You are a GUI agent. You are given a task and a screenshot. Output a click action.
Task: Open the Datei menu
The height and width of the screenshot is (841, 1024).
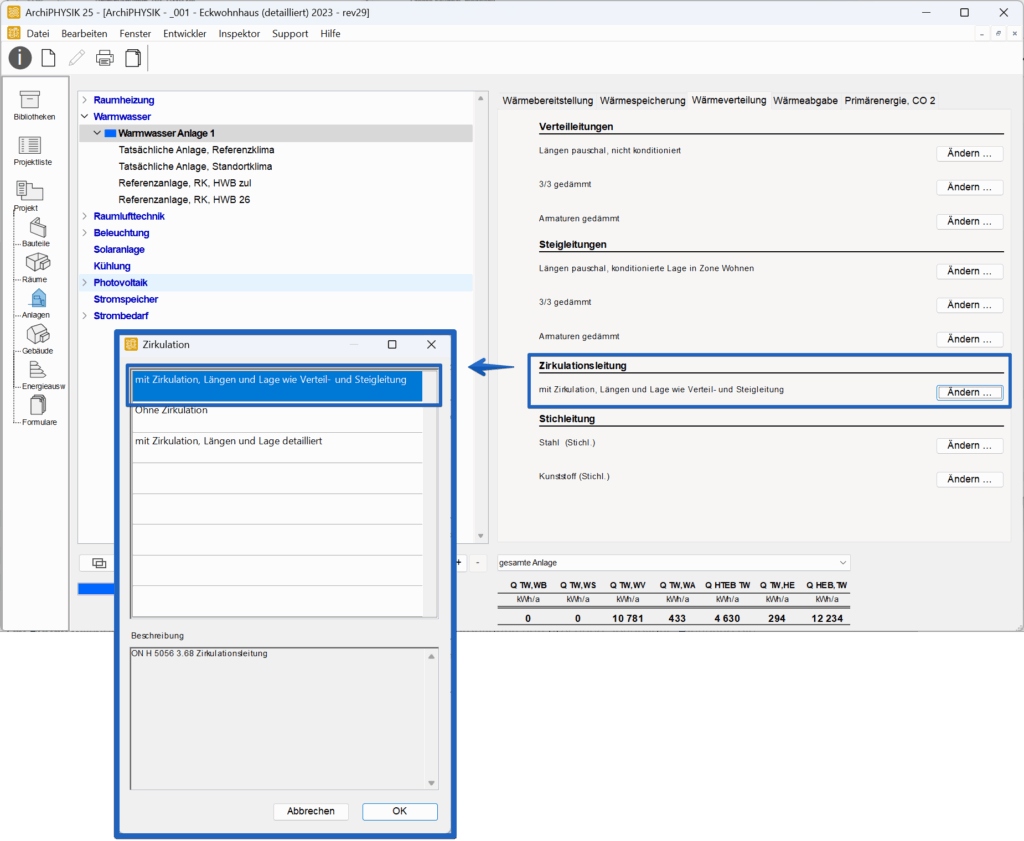pos(38,33)
